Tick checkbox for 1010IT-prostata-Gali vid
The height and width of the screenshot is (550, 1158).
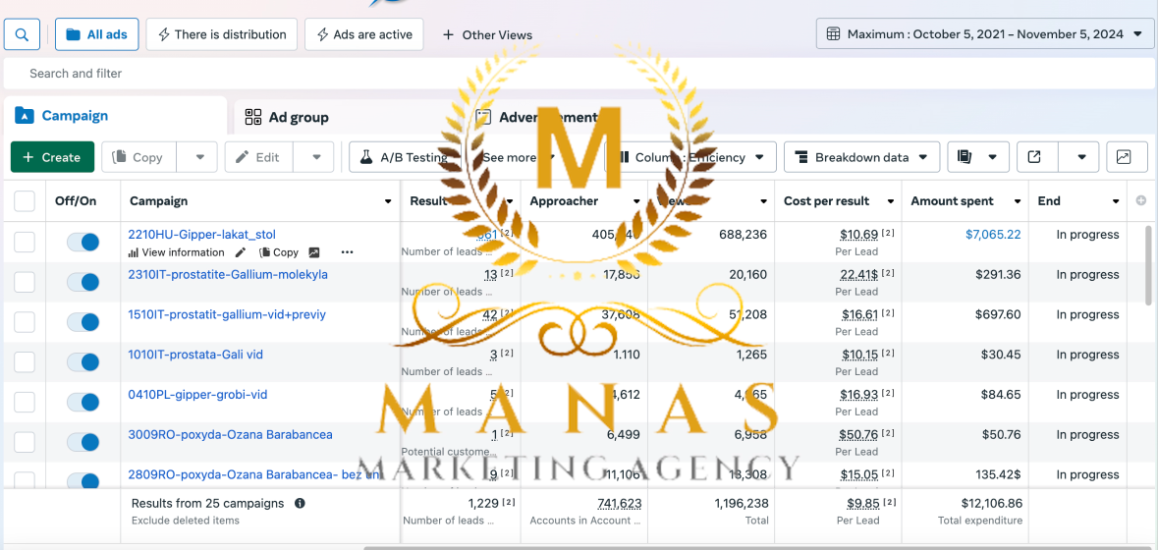tap(24, 362)
